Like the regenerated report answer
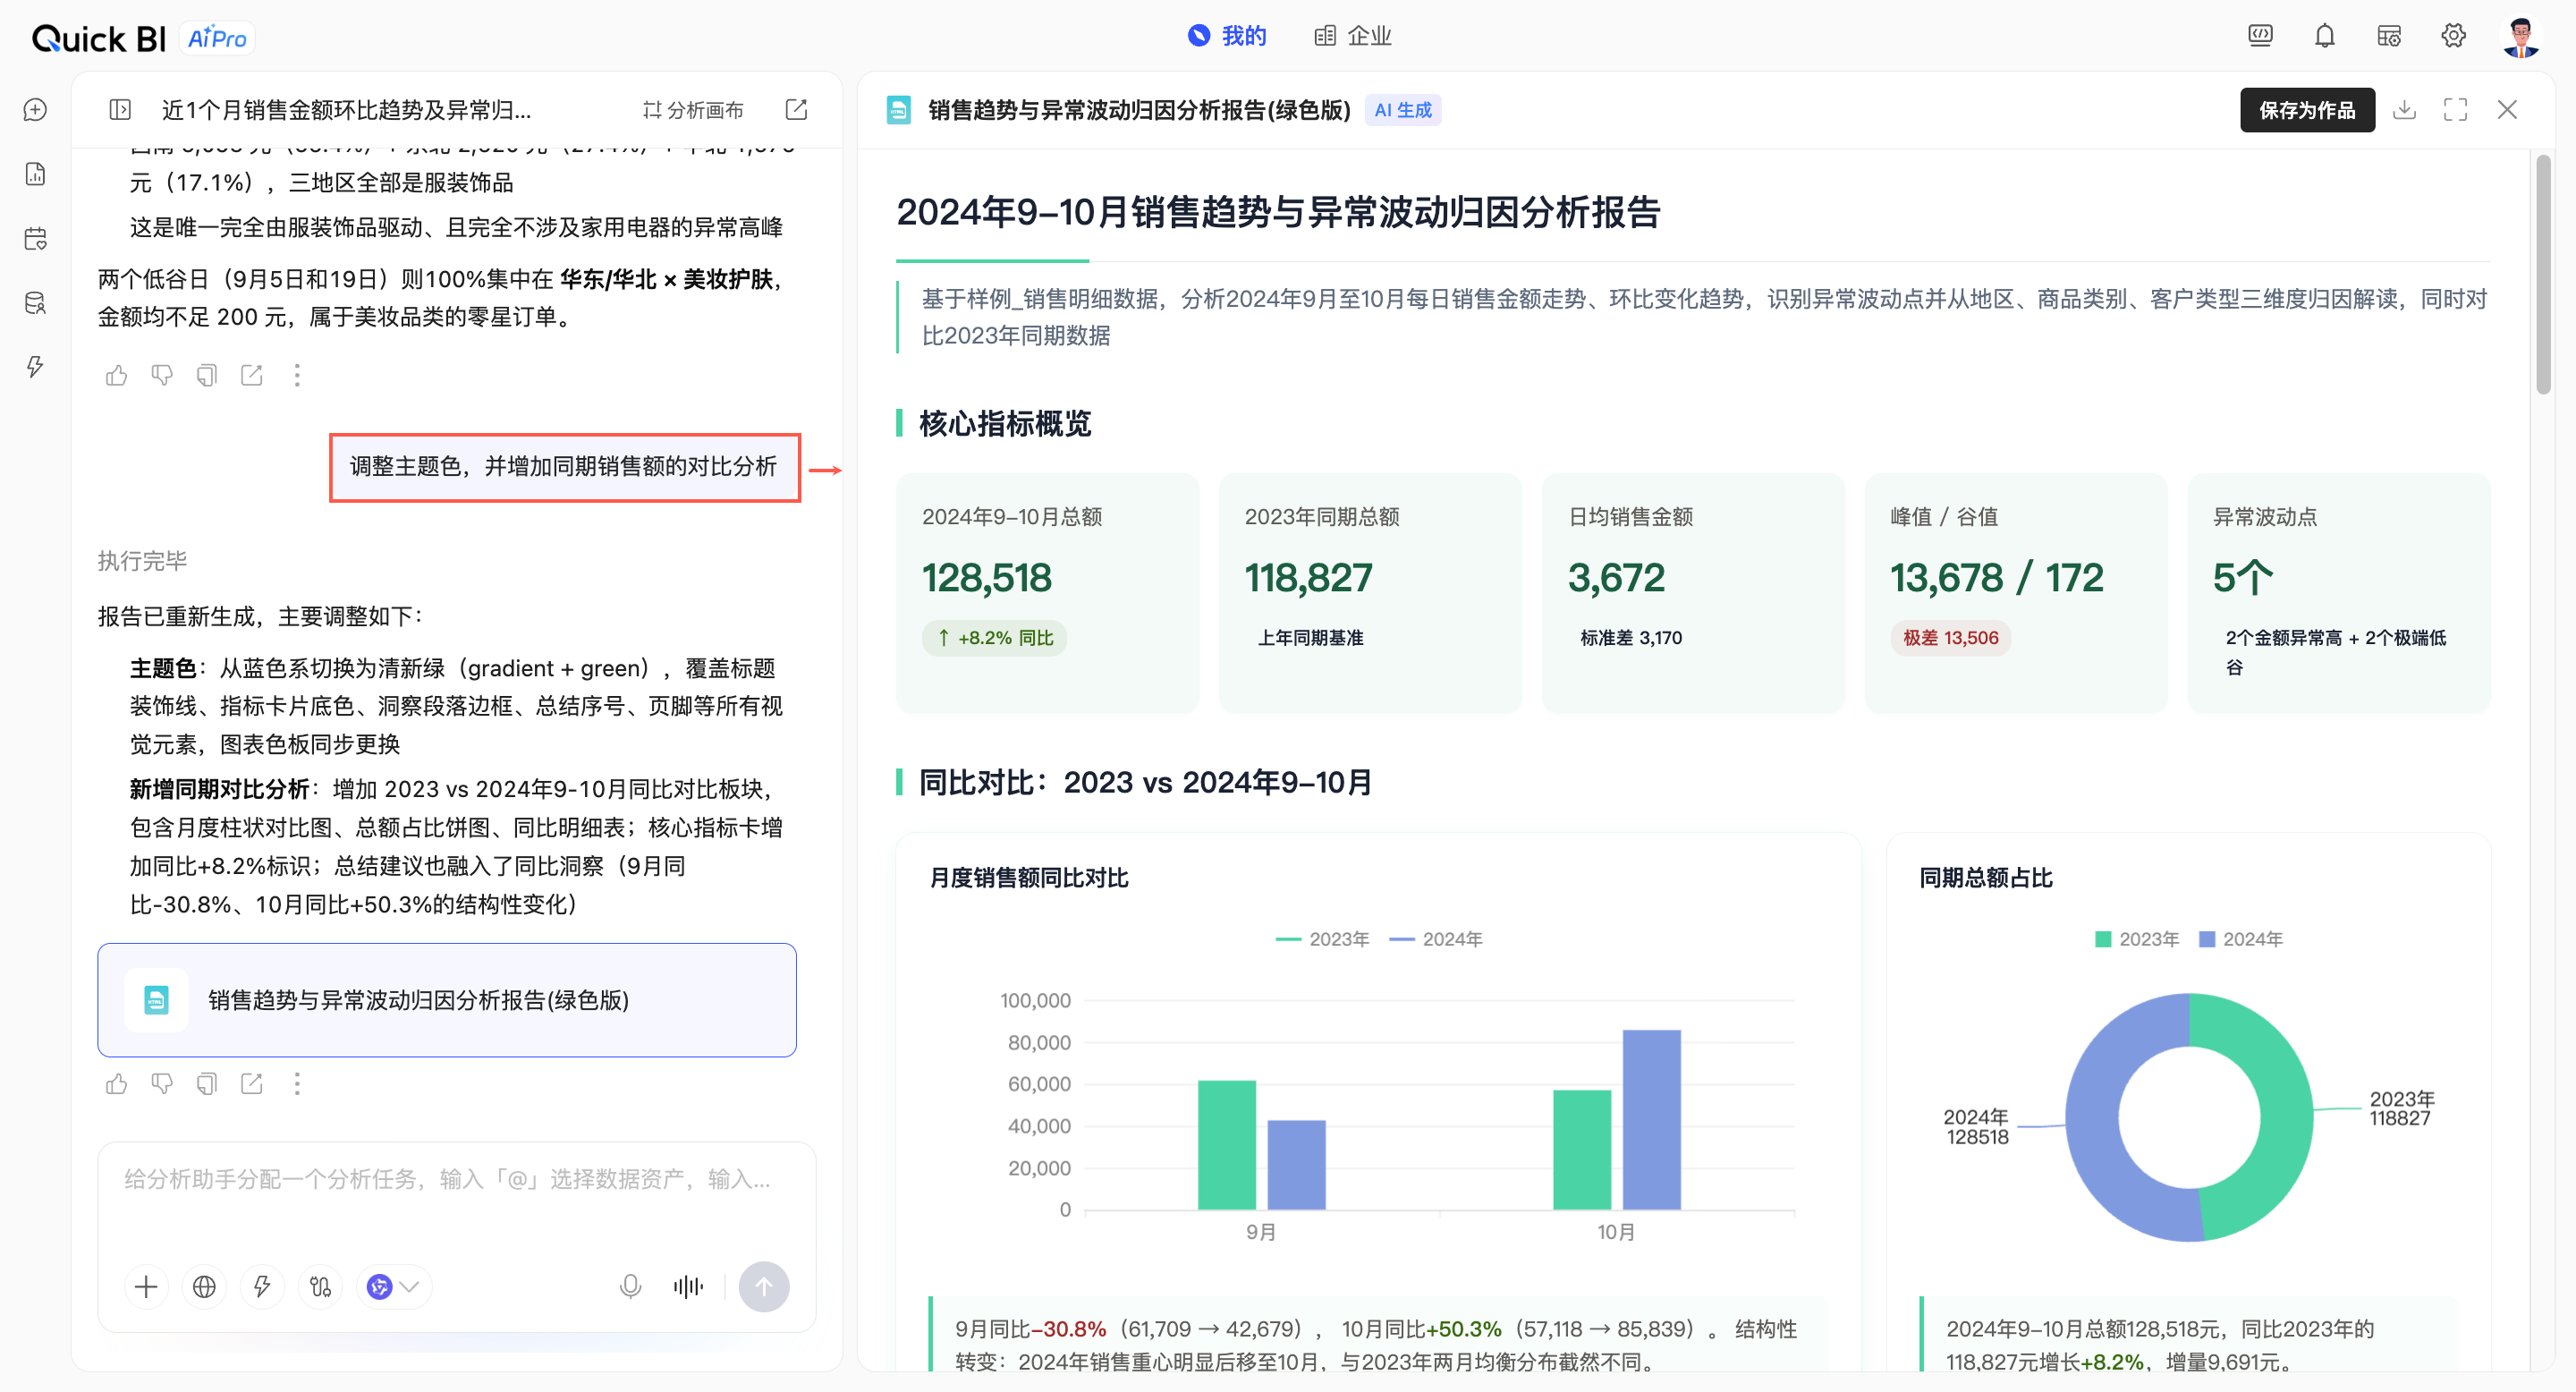The height and width of the screenshot is (1392, 2576). pos(117,1084)
